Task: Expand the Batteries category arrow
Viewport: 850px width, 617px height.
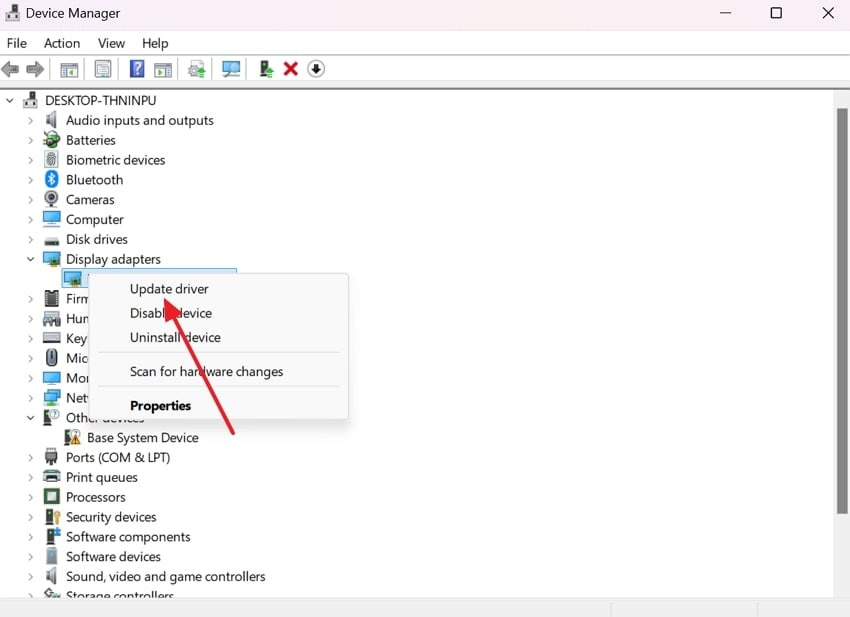Action: pos(30,140)
